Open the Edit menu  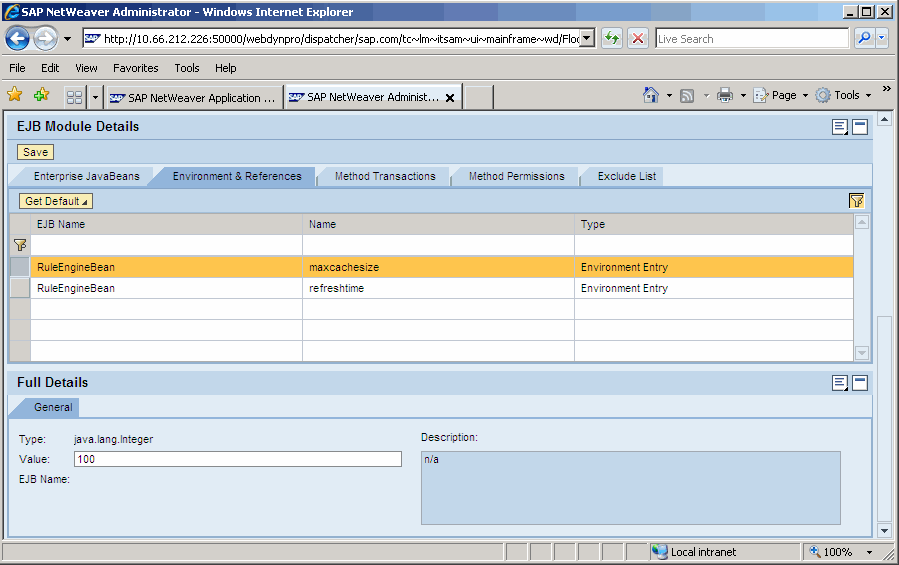coord(50,68)
